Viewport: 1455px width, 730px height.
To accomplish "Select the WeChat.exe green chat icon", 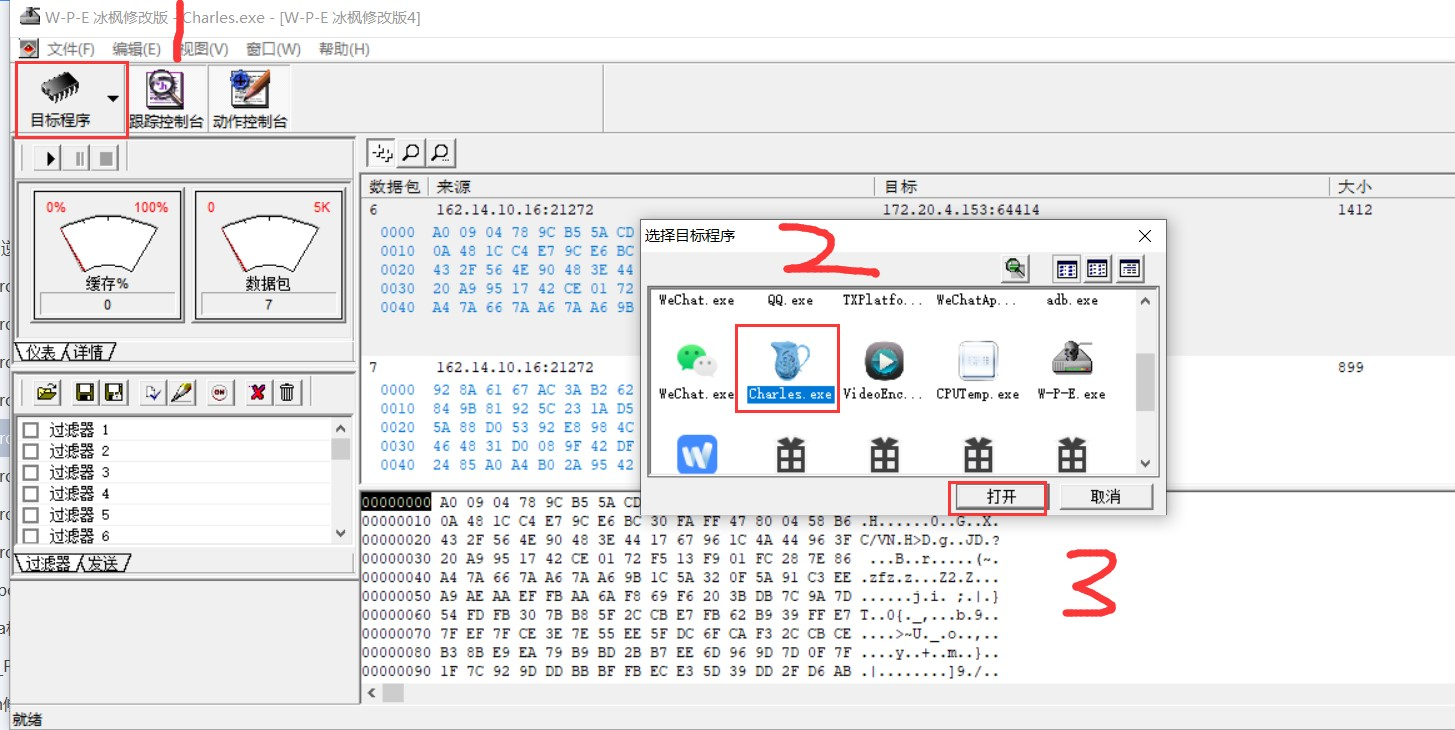I will [x=696, y=360].
